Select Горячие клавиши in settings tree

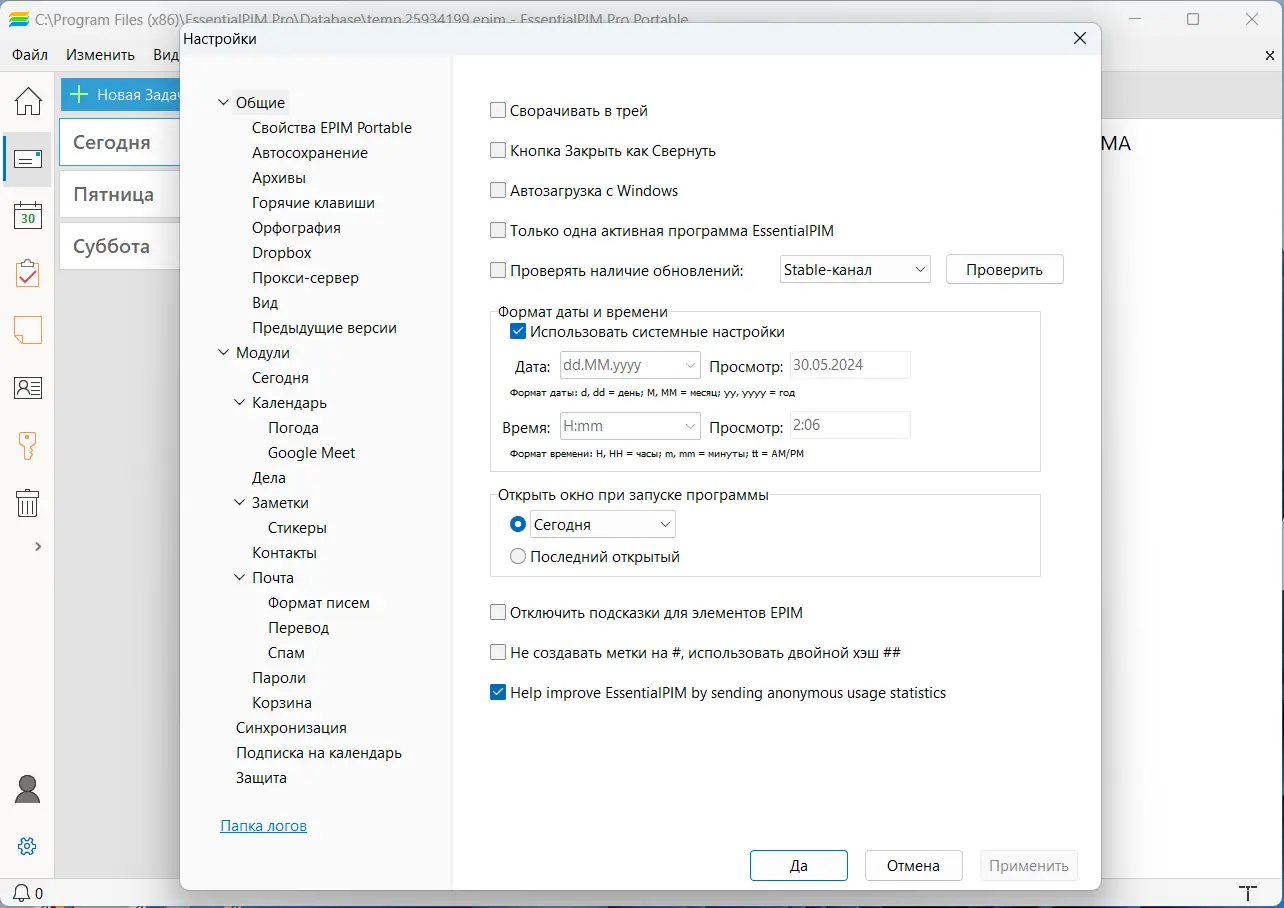(x=313, y=202)
